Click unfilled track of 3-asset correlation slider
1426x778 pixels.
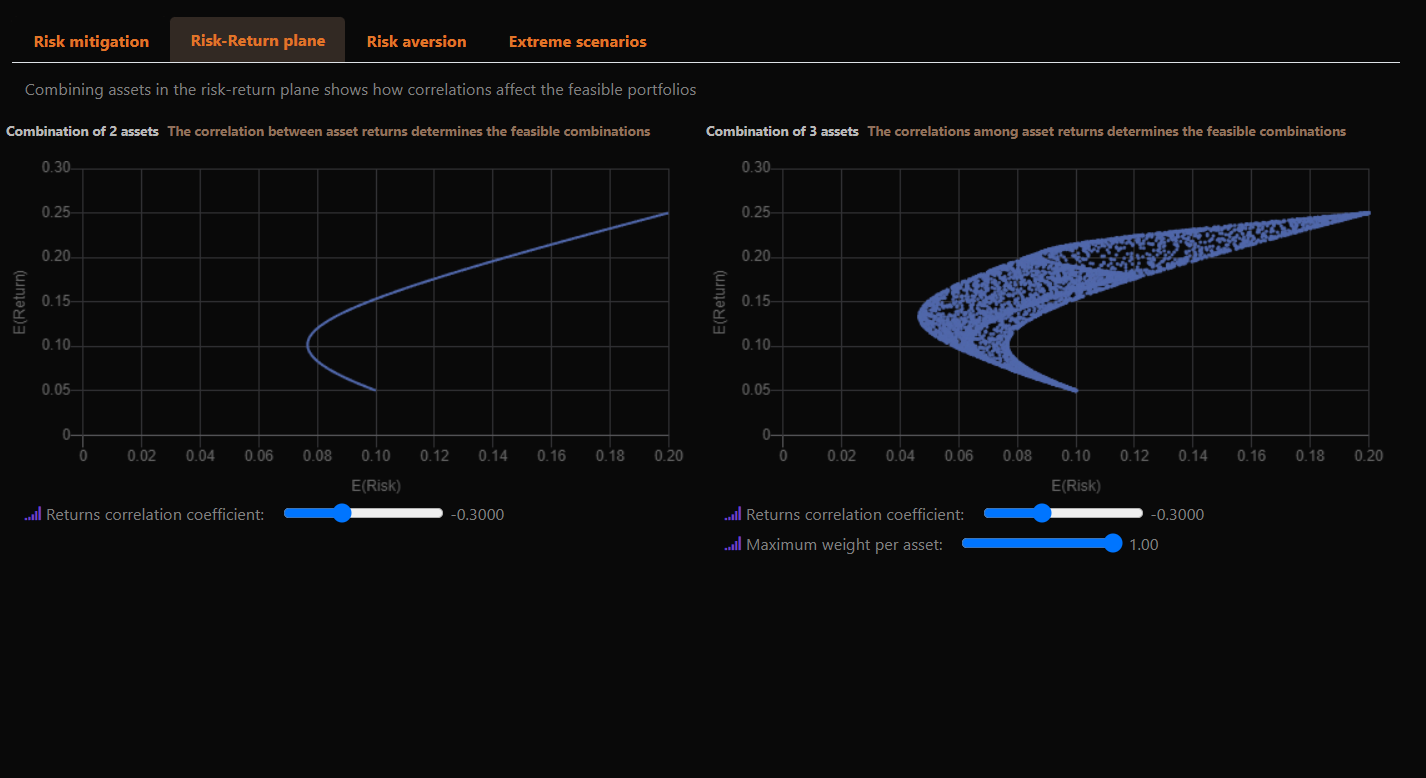point(1100,513)
